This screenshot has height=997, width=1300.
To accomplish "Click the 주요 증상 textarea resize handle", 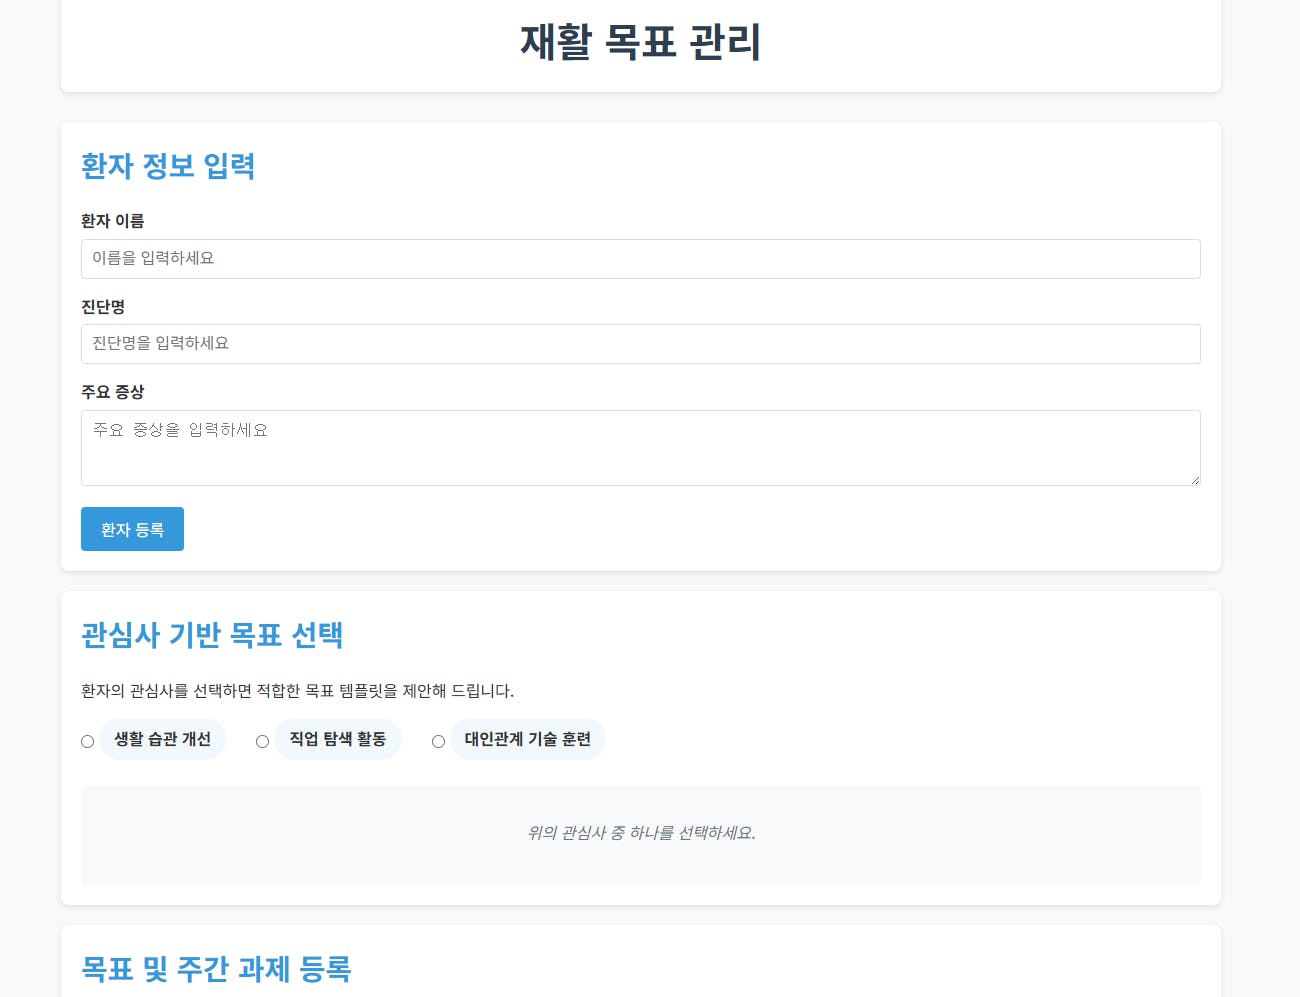I will [x=1194, y=479].
